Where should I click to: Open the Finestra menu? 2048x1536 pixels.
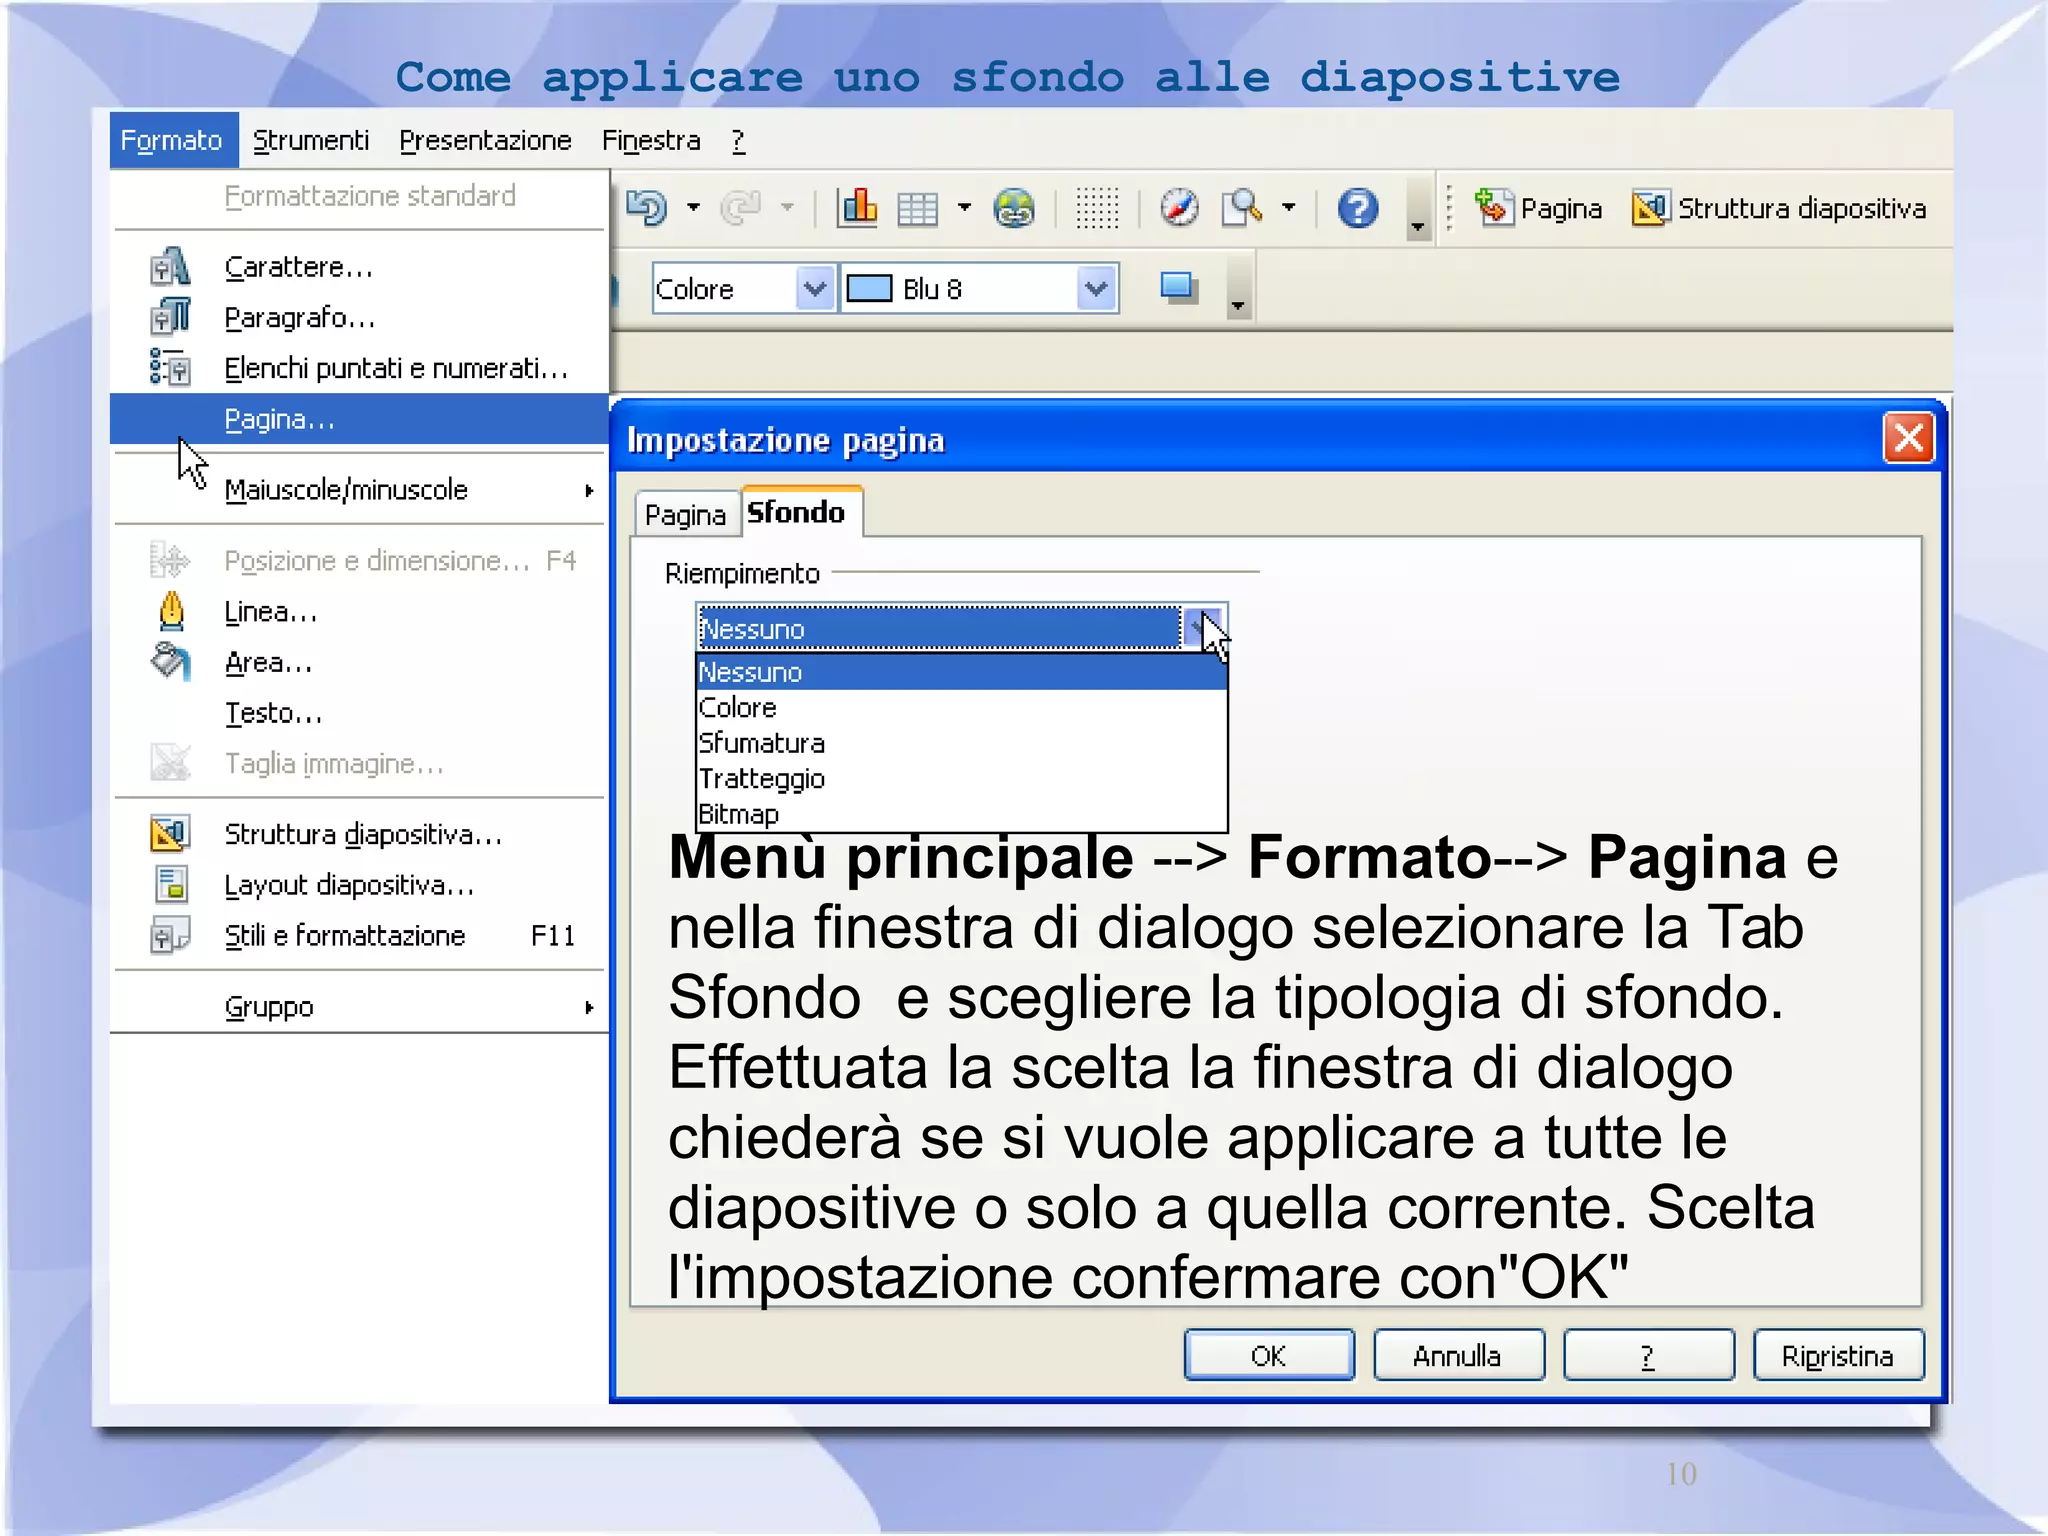[x=651, y=140]
